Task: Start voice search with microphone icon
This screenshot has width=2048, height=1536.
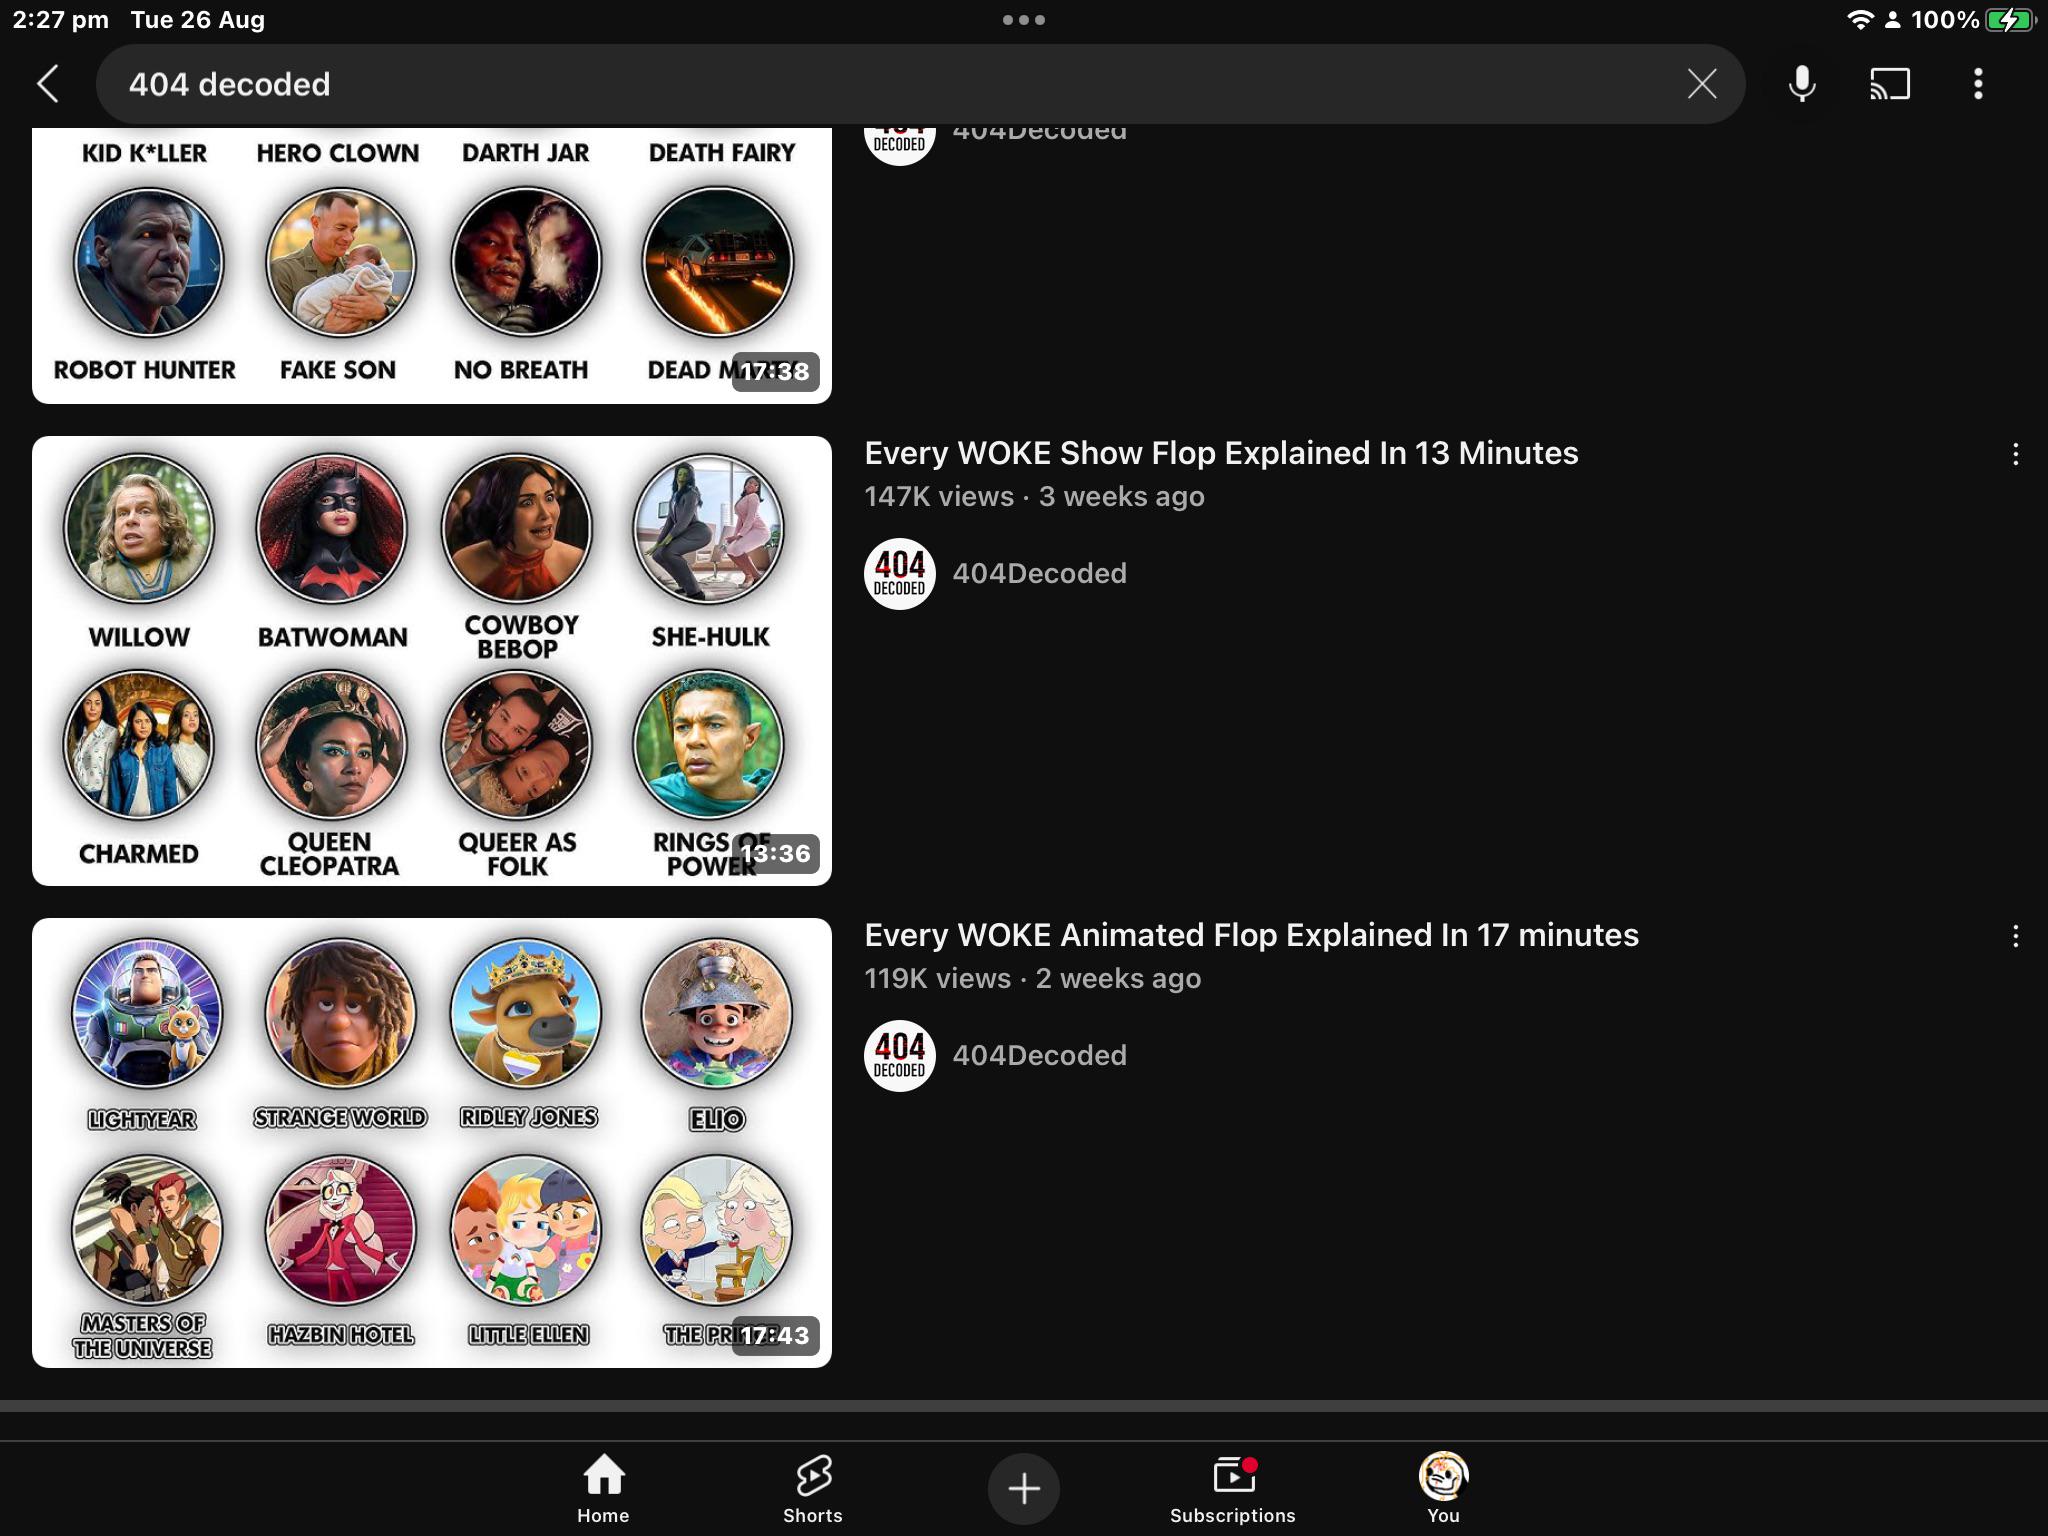Action: (1802, 84)
